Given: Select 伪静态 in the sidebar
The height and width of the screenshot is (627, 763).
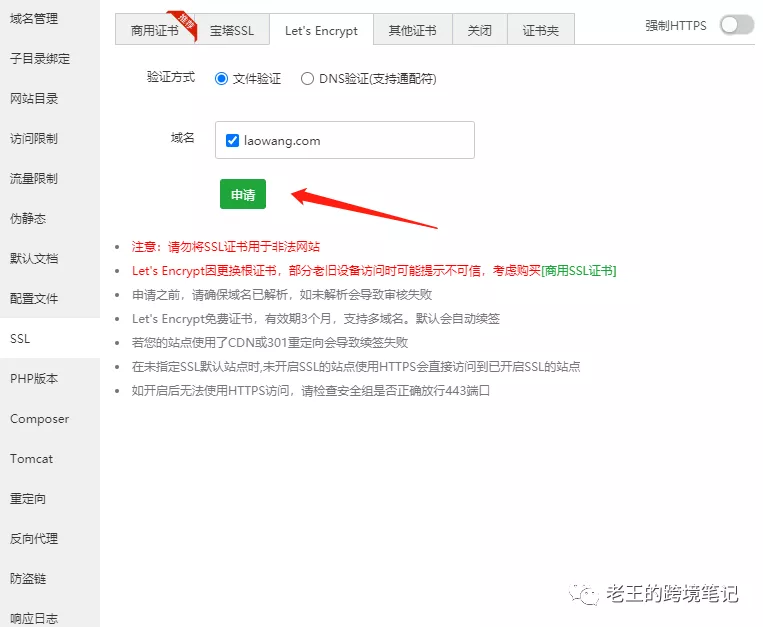Looking at the screenshot, I should coord(28,219).
